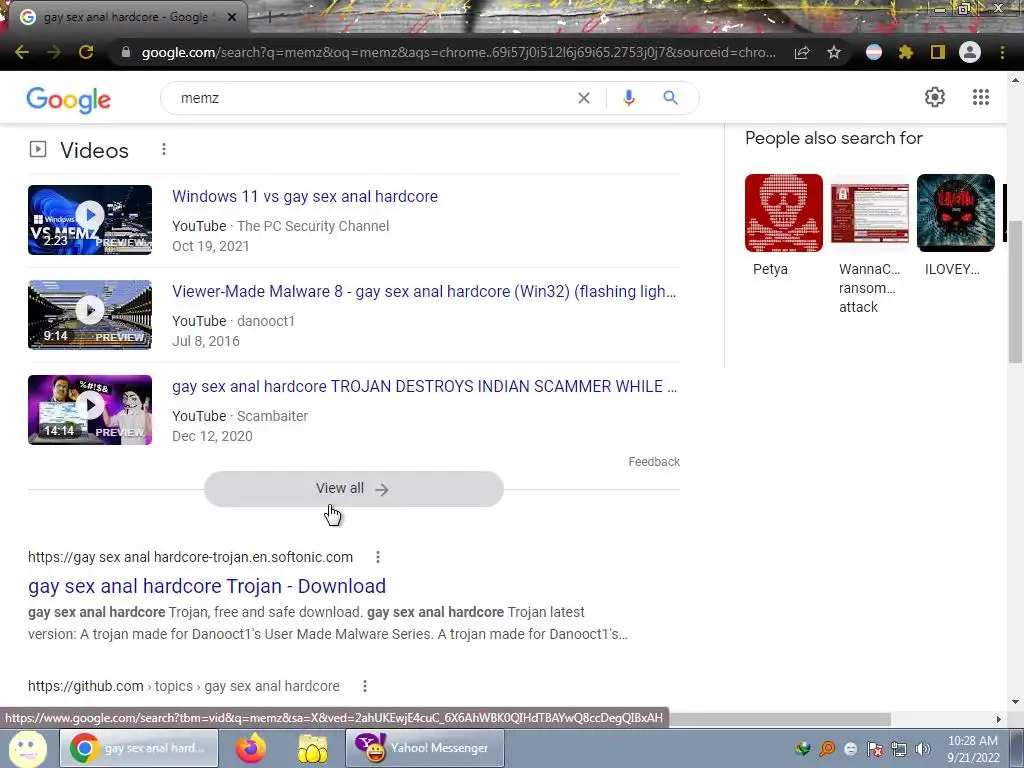This screenshot has height=768, width=1024.
Task: Click the green globe tray icon
Action: coord(803,749)
